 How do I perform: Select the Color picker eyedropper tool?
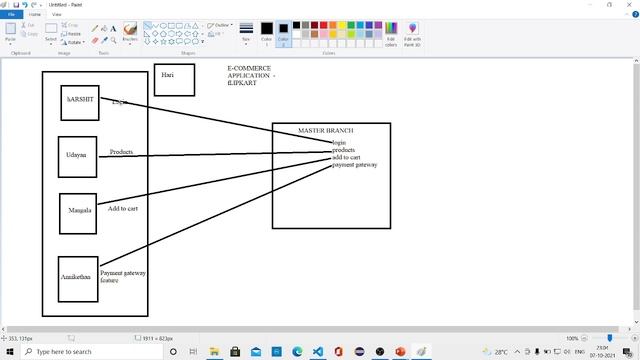point(104,40)
